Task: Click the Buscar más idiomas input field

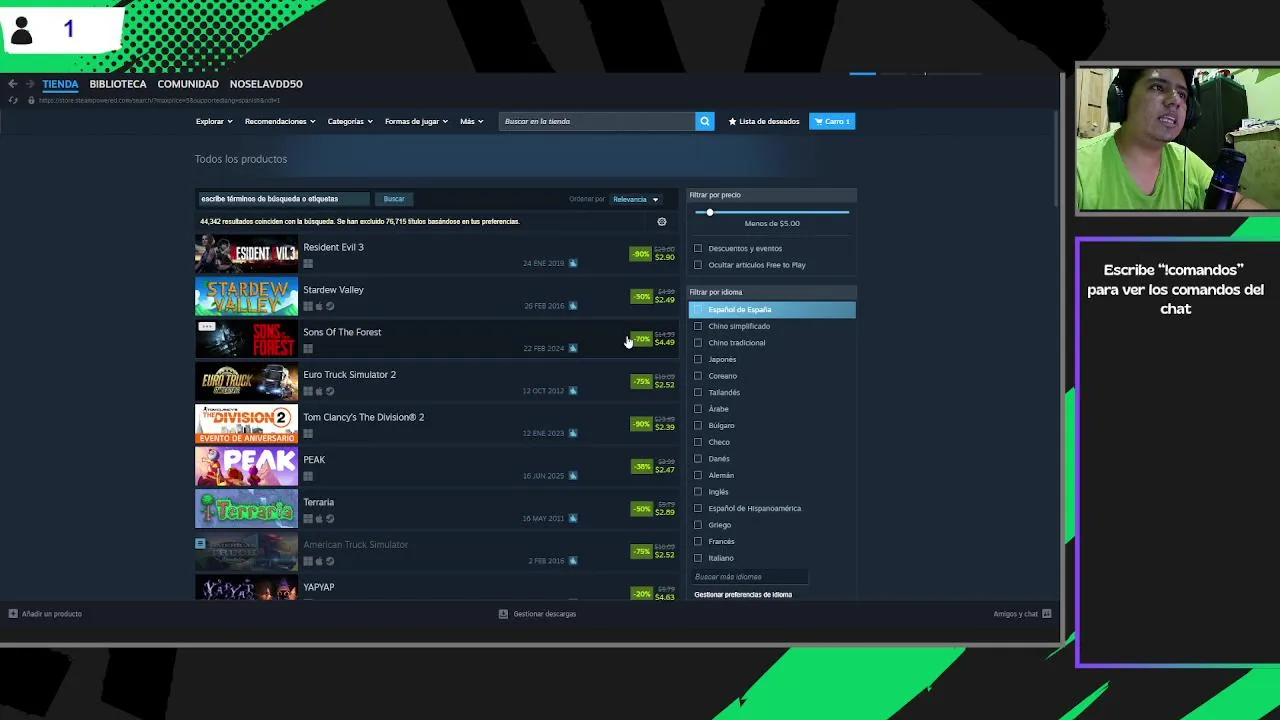Action: coord(750,577)
